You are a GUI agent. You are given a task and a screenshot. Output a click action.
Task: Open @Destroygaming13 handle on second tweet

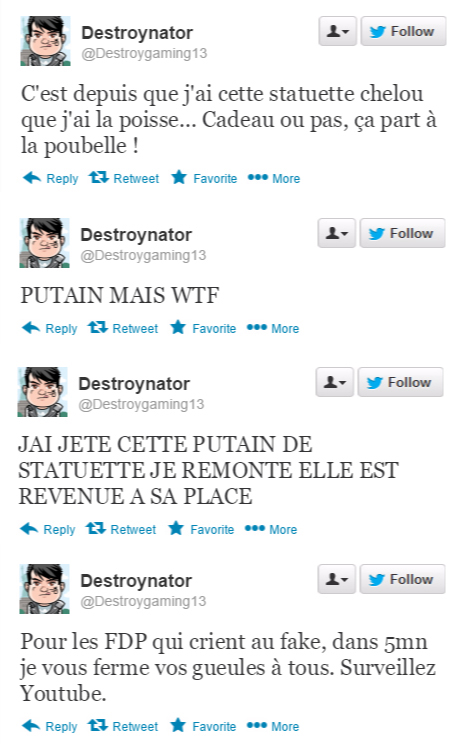click(143, 255)
